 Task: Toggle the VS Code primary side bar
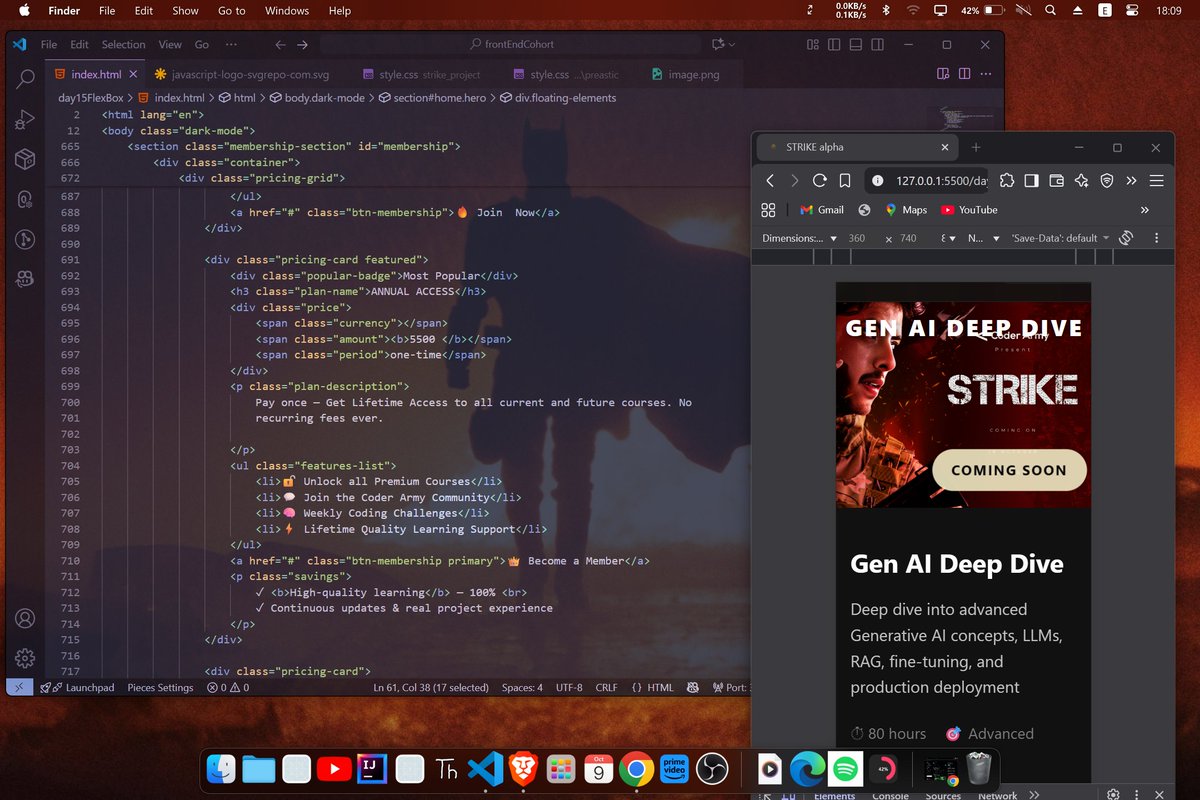(834, 45)
